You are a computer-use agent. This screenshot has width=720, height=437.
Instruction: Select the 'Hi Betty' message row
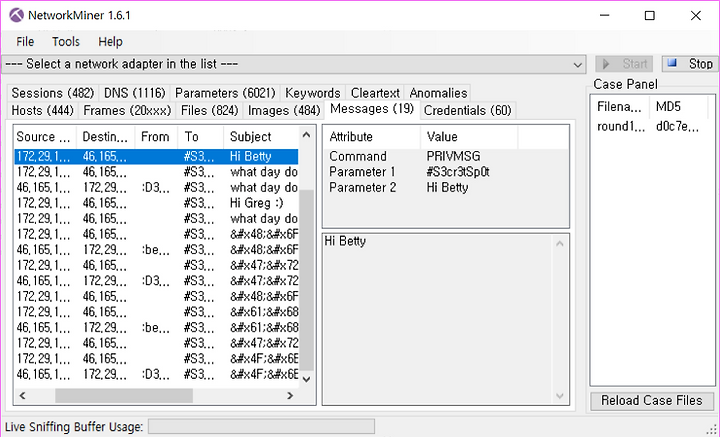point(156,157)
